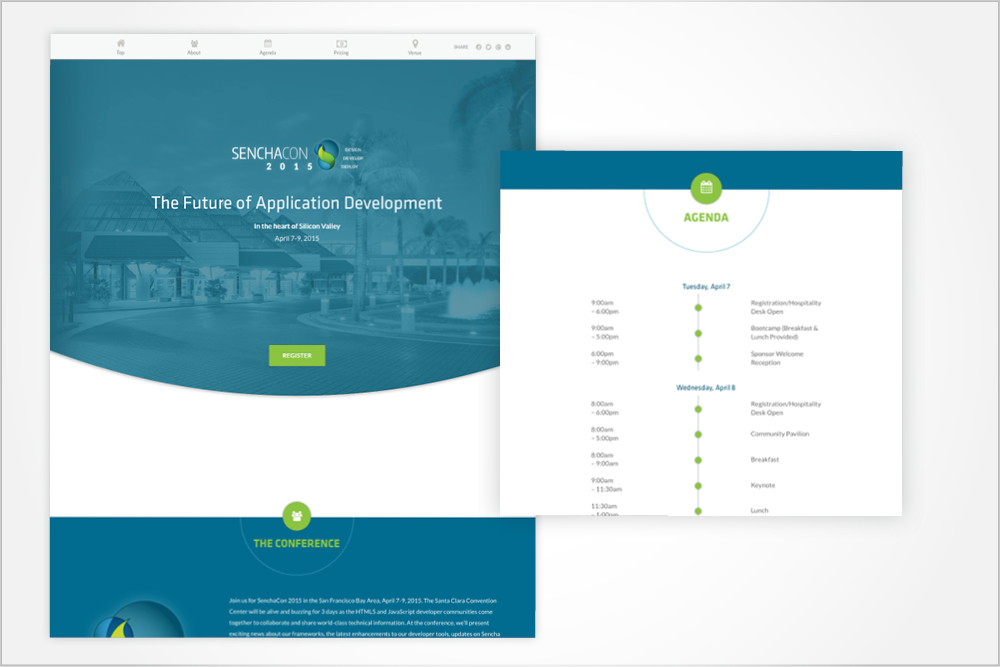Viewport: 1000px width, 667px height.
Task: Click the green people icon above The Conference
Action: coord(297,516)
